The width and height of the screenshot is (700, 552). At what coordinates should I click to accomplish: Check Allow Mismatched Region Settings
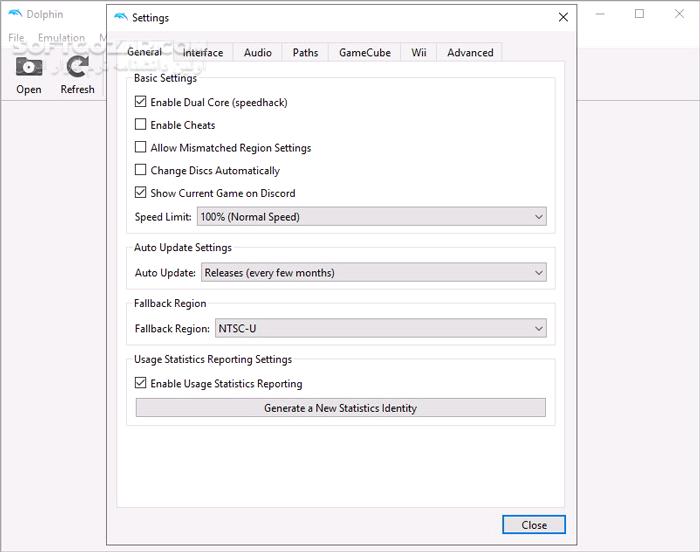[x=140, y=147]
